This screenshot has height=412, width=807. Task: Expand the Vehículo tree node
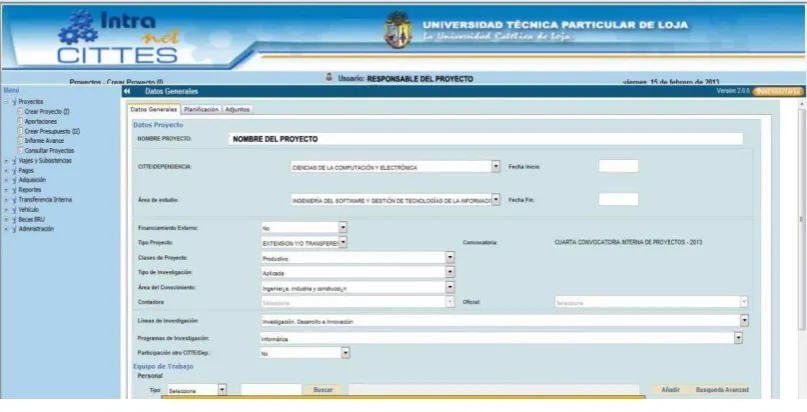pos(6,210)
